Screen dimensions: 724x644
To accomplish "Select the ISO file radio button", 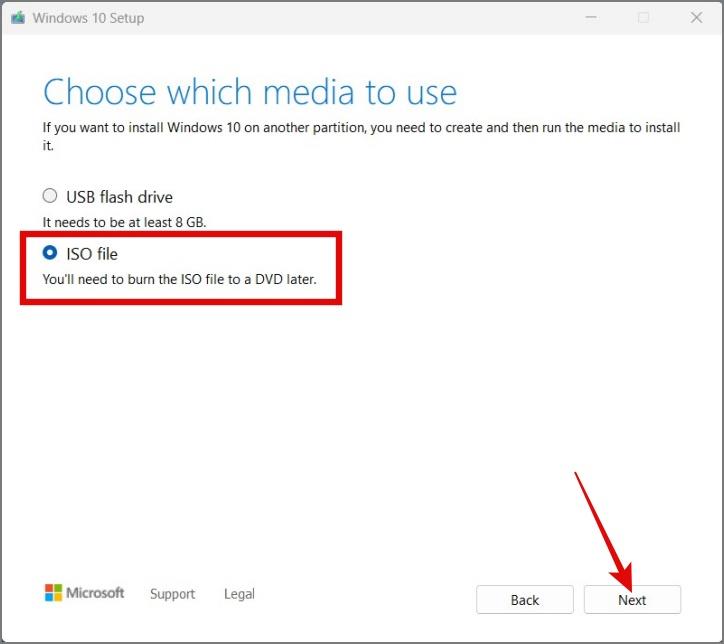I will click(50, 253).
